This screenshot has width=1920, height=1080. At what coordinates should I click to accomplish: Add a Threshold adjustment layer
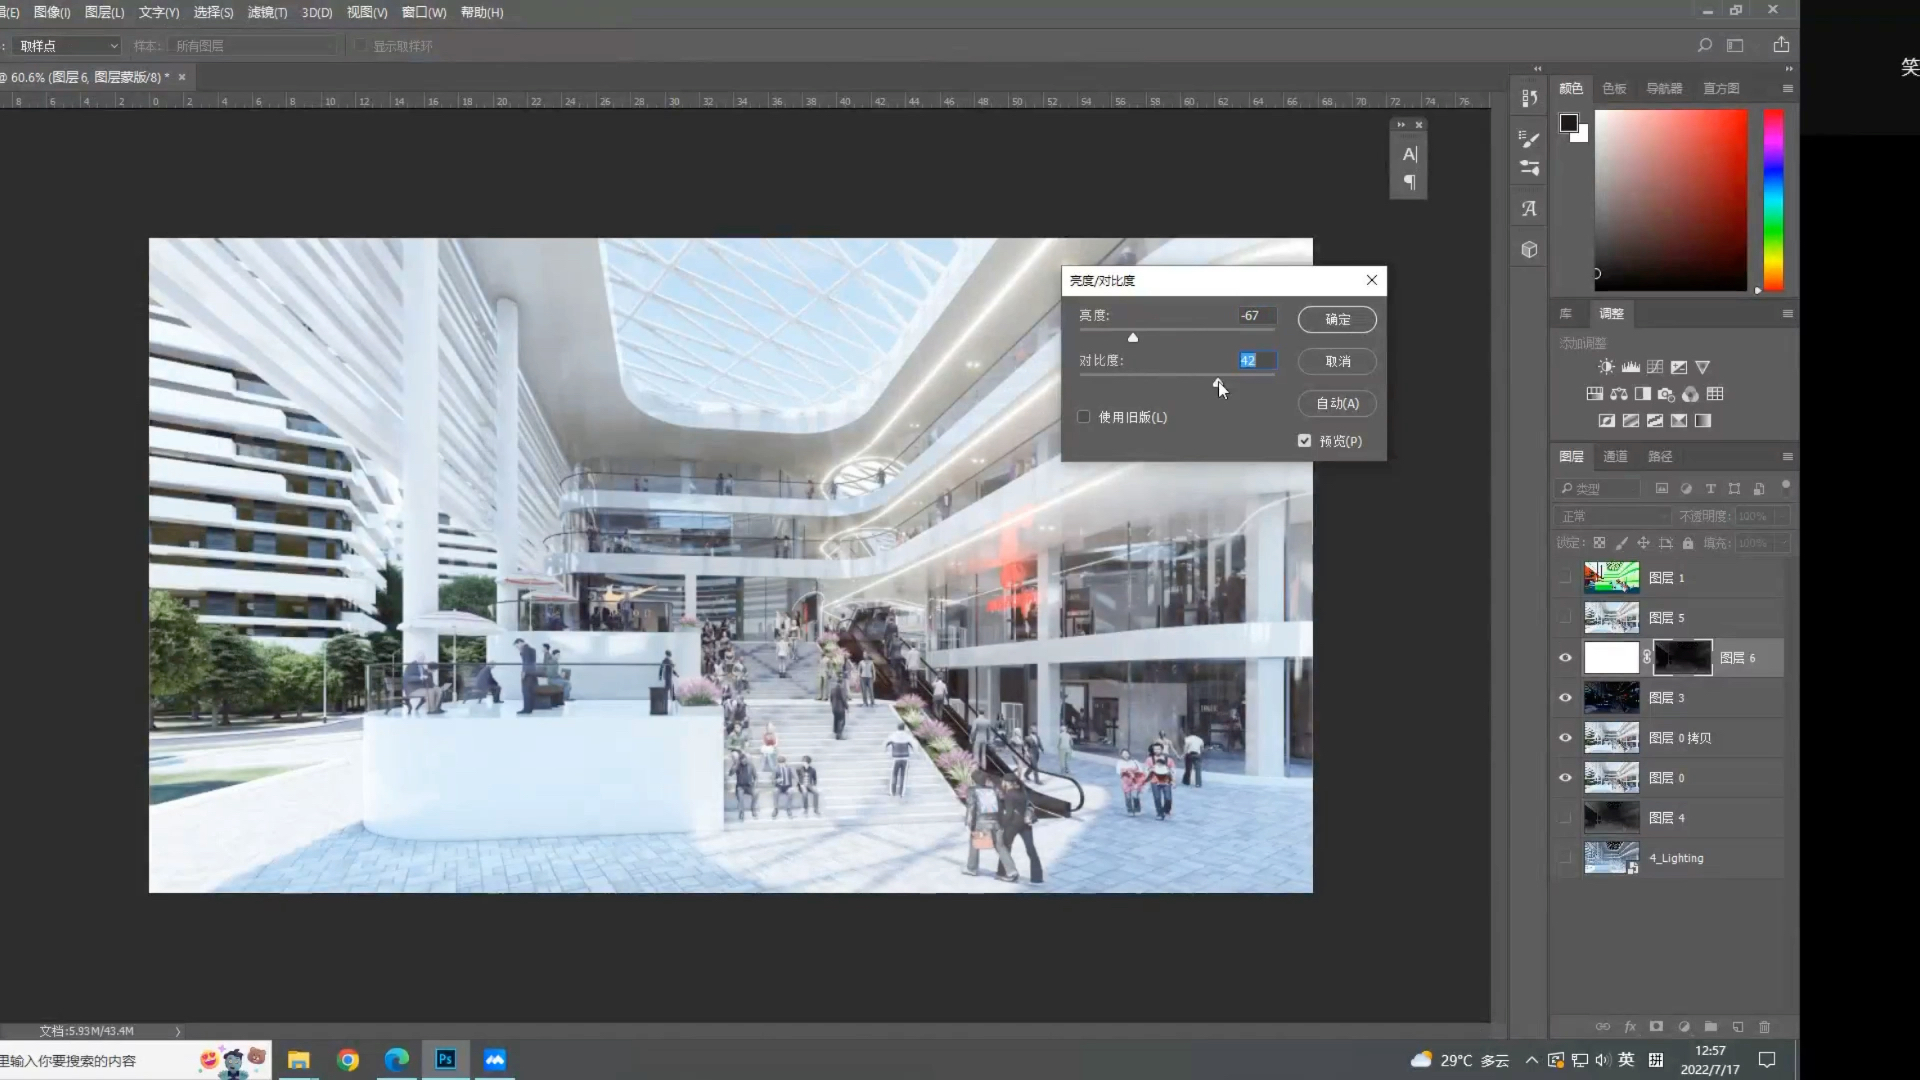tap(1655, 421)
